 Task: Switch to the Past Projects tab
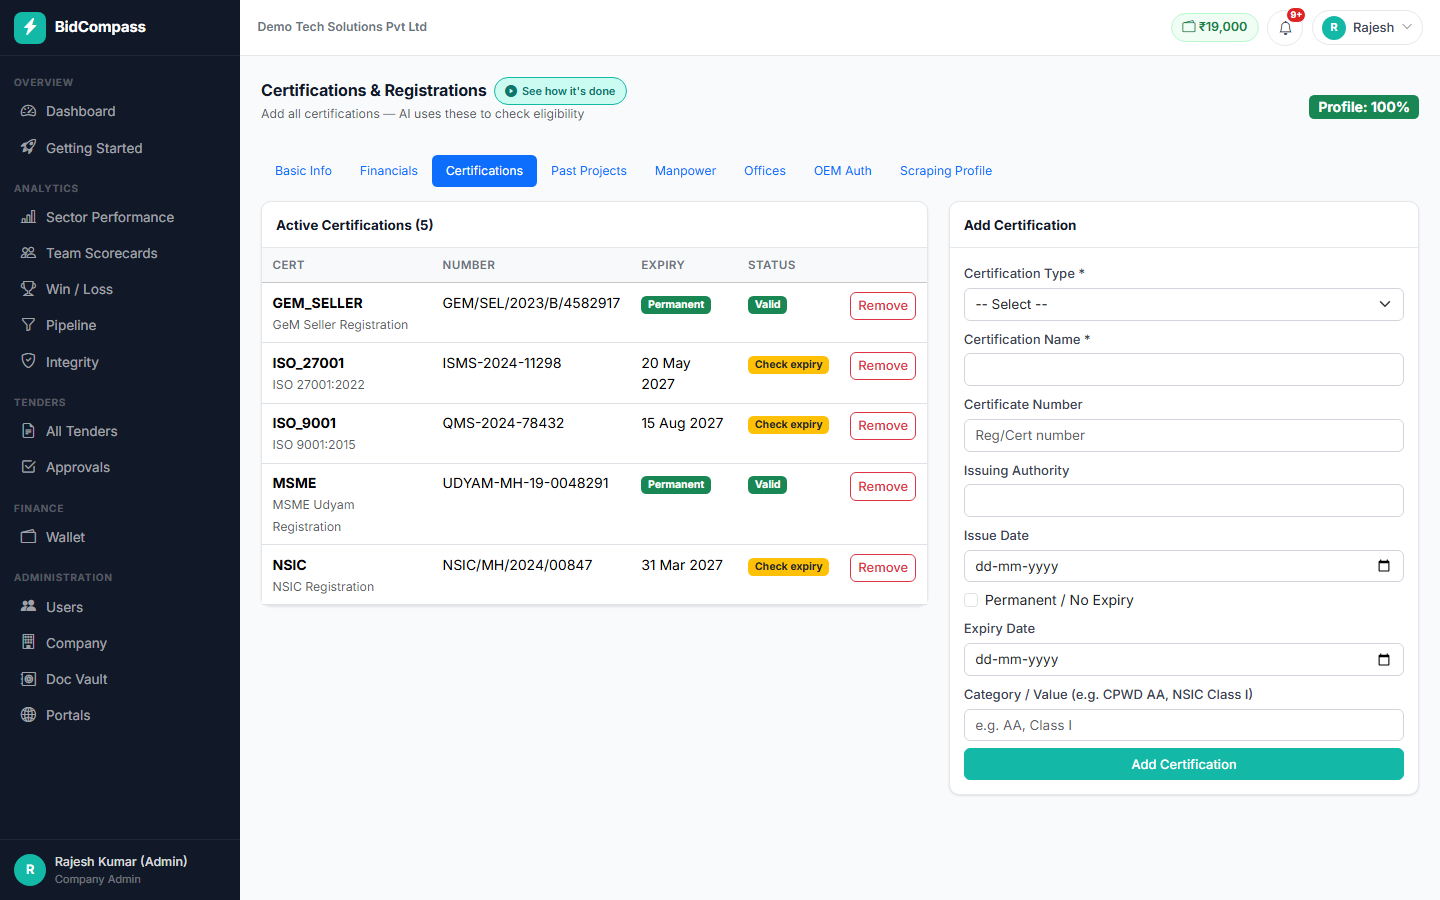[x=588, y=171]
